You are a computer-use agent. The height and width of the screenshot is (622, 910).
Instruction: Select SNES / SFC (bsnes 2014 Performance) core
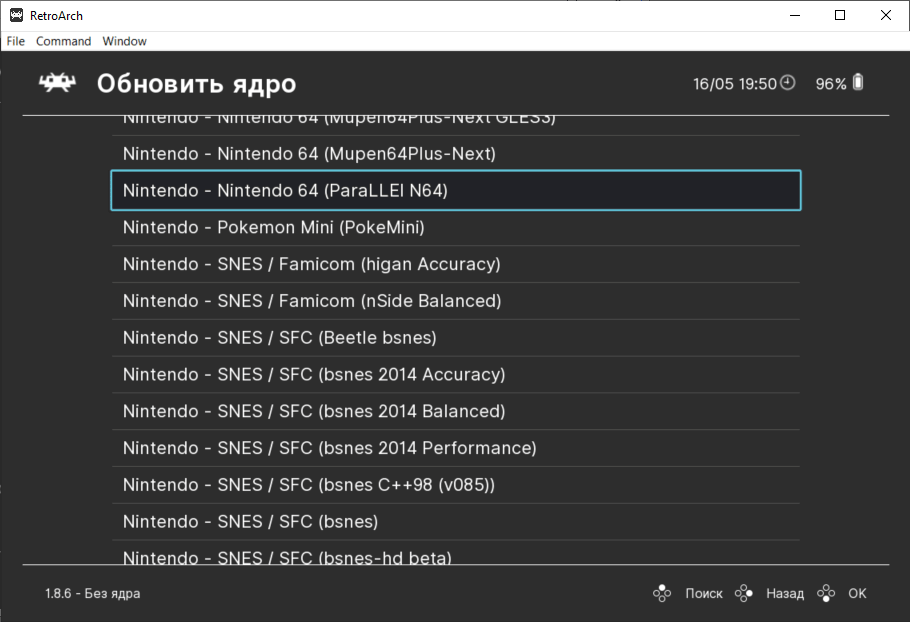coord(456,448)
